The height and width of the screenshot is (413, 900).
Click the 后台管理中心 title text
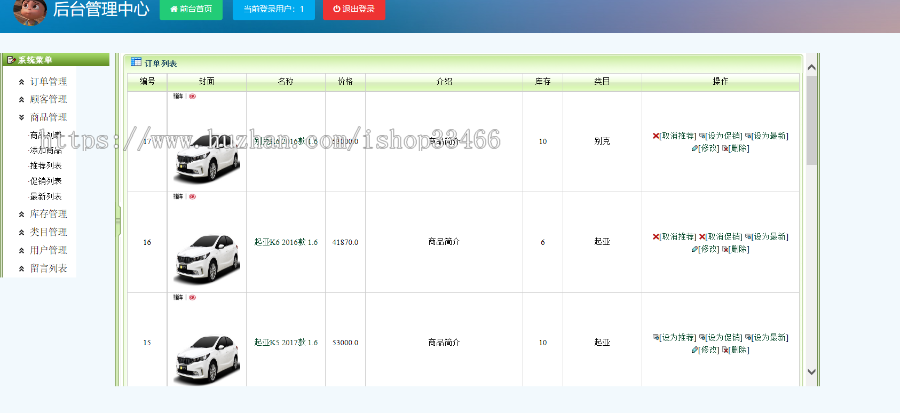pyautogui.click(x=101, y=9)
